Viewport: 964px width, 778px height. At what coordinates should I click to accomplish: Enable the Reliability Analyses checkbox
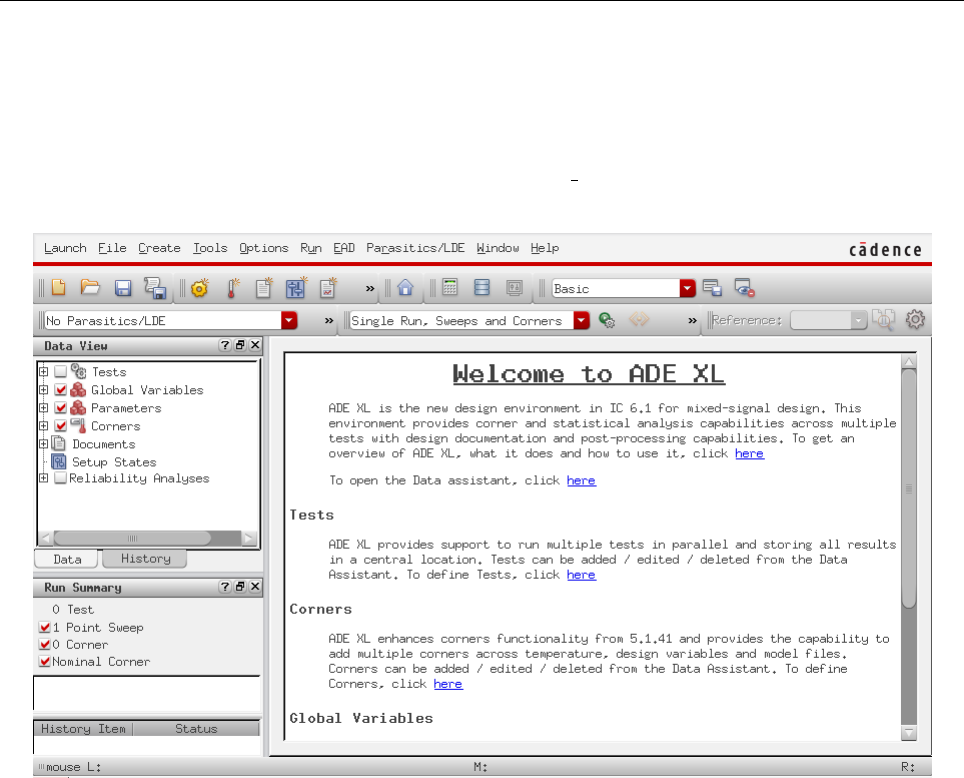coord(60,478)
